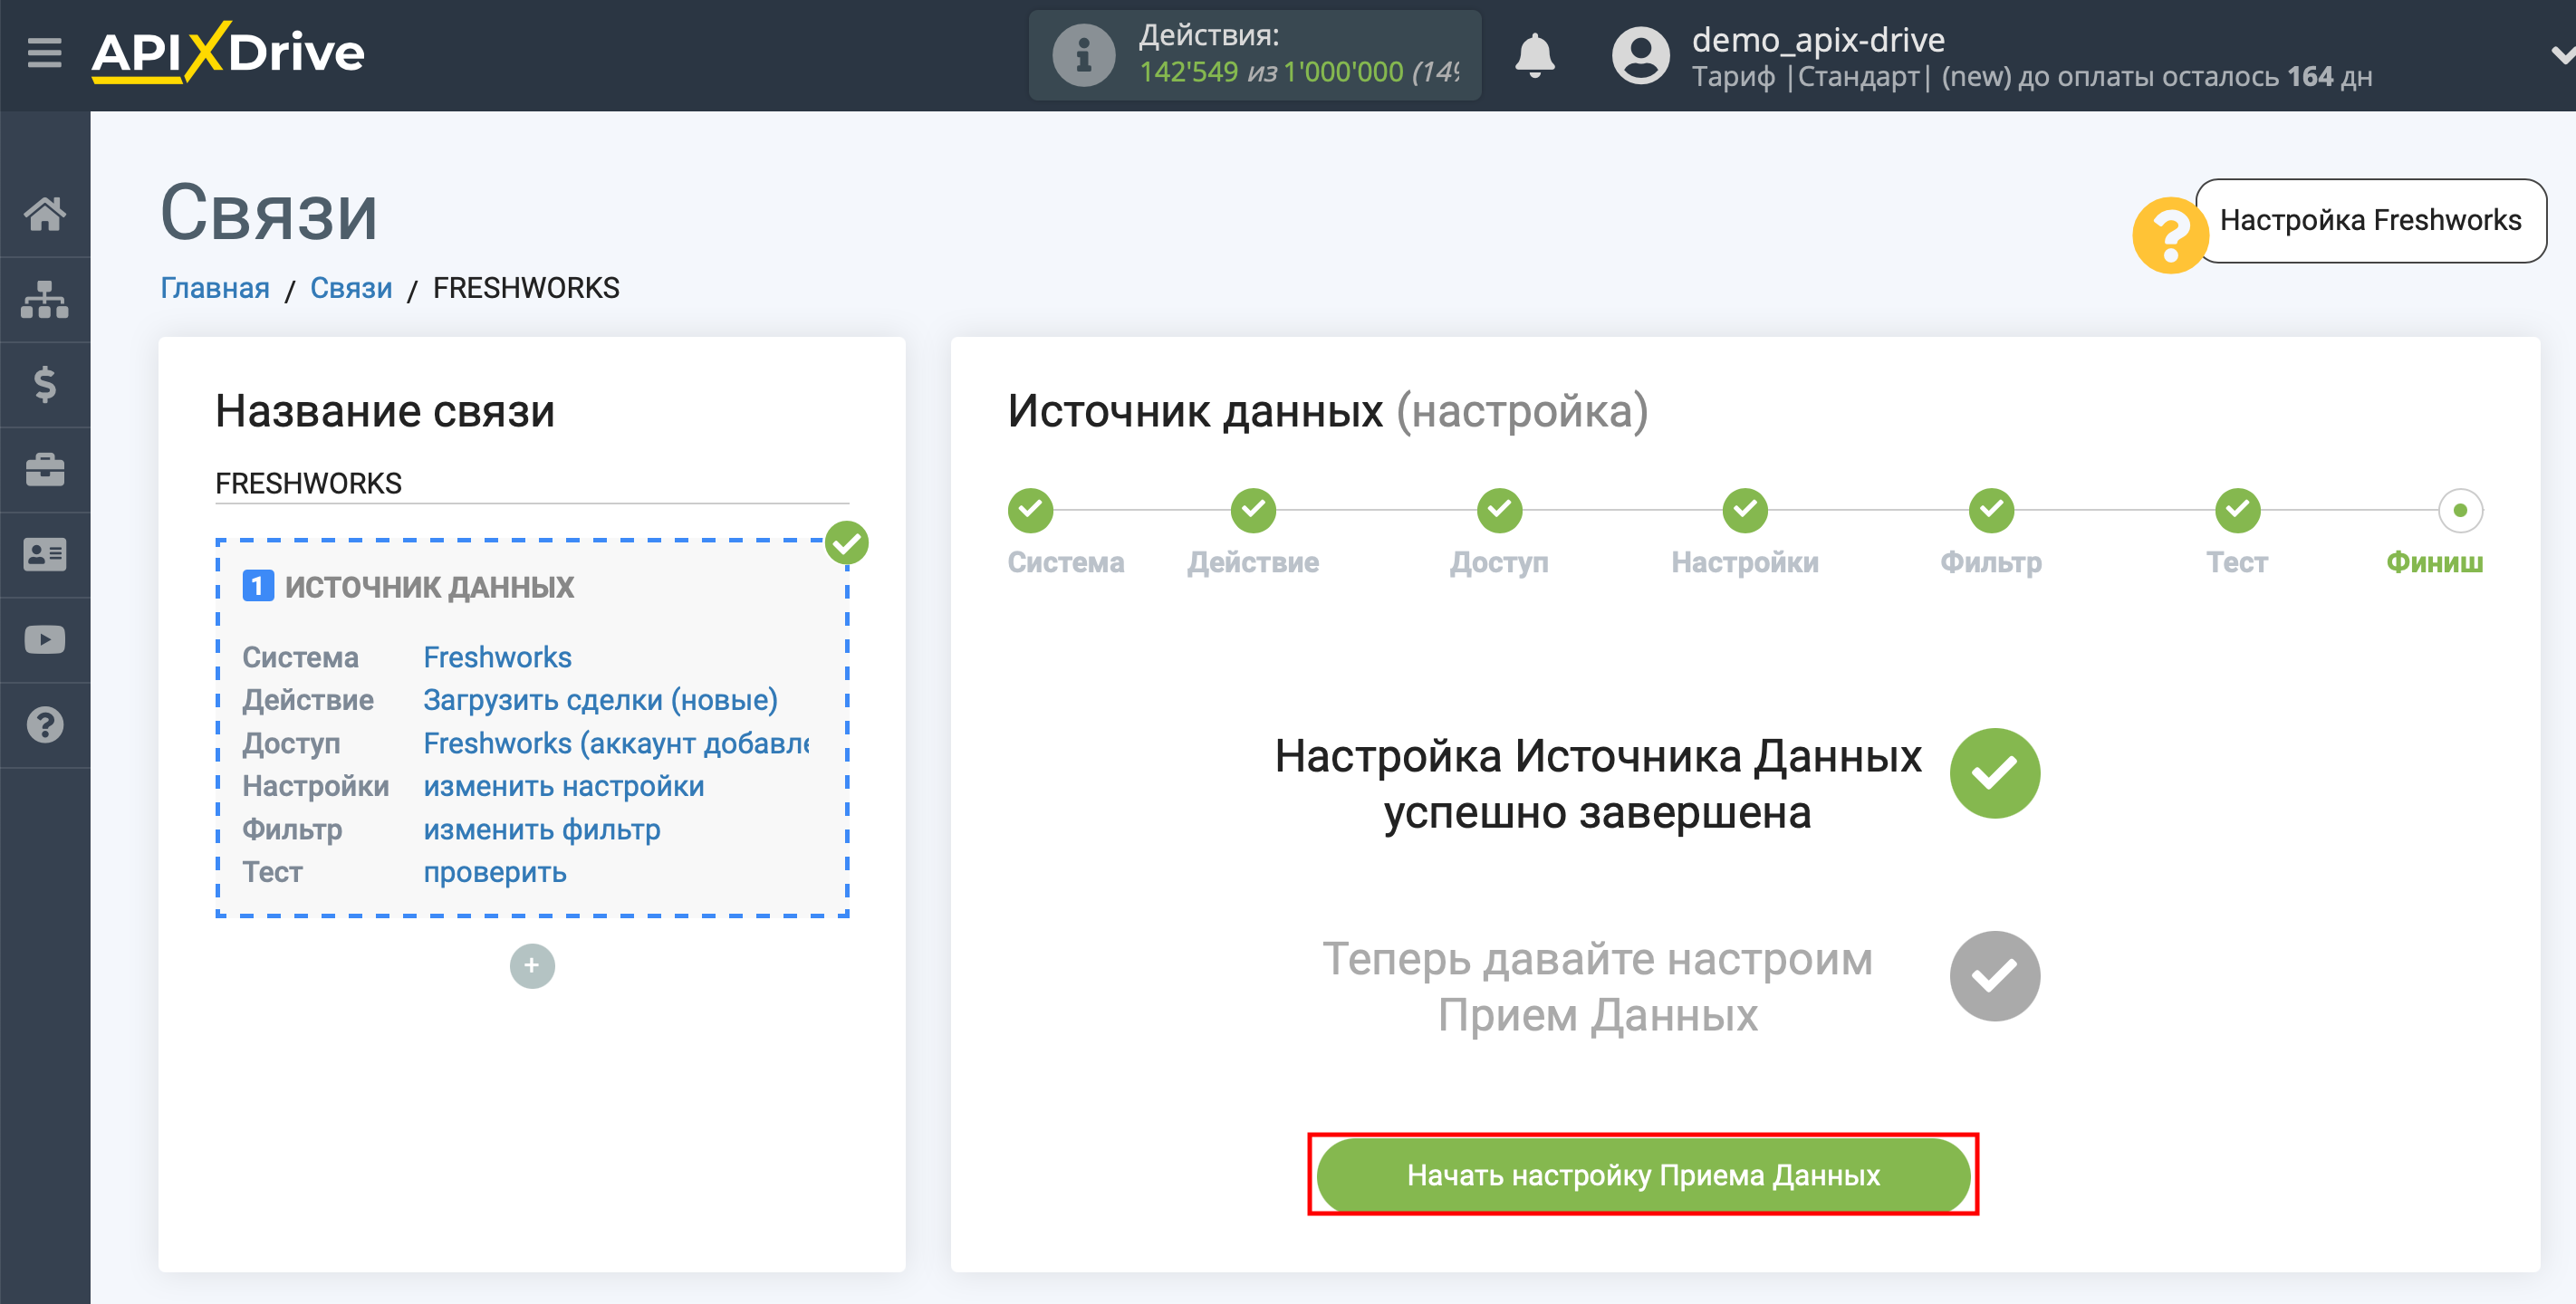2576x1304 pixels.
Task: Open connections sitemap icon in sidebar
Action: point(45,299)
